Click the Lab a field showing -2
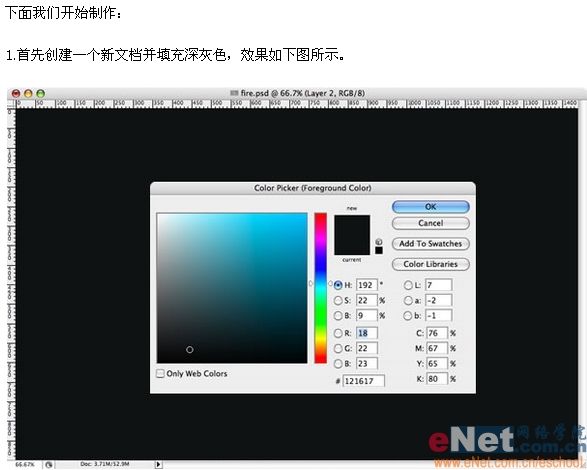The image size is (587, 470). pos(439,300)
